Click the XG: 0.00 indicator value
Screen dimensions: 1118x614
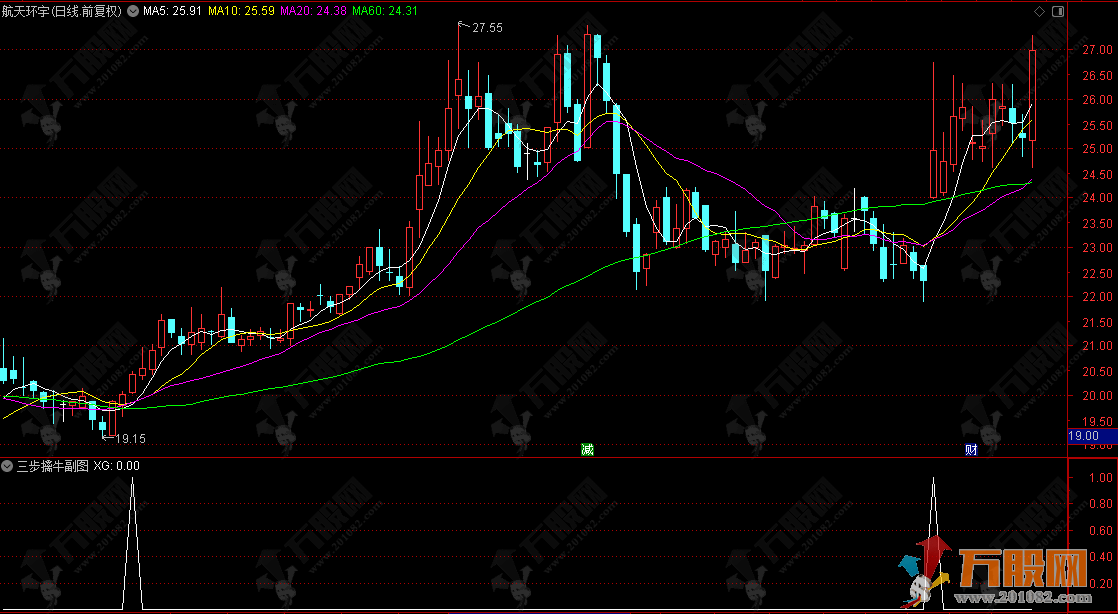116,466
